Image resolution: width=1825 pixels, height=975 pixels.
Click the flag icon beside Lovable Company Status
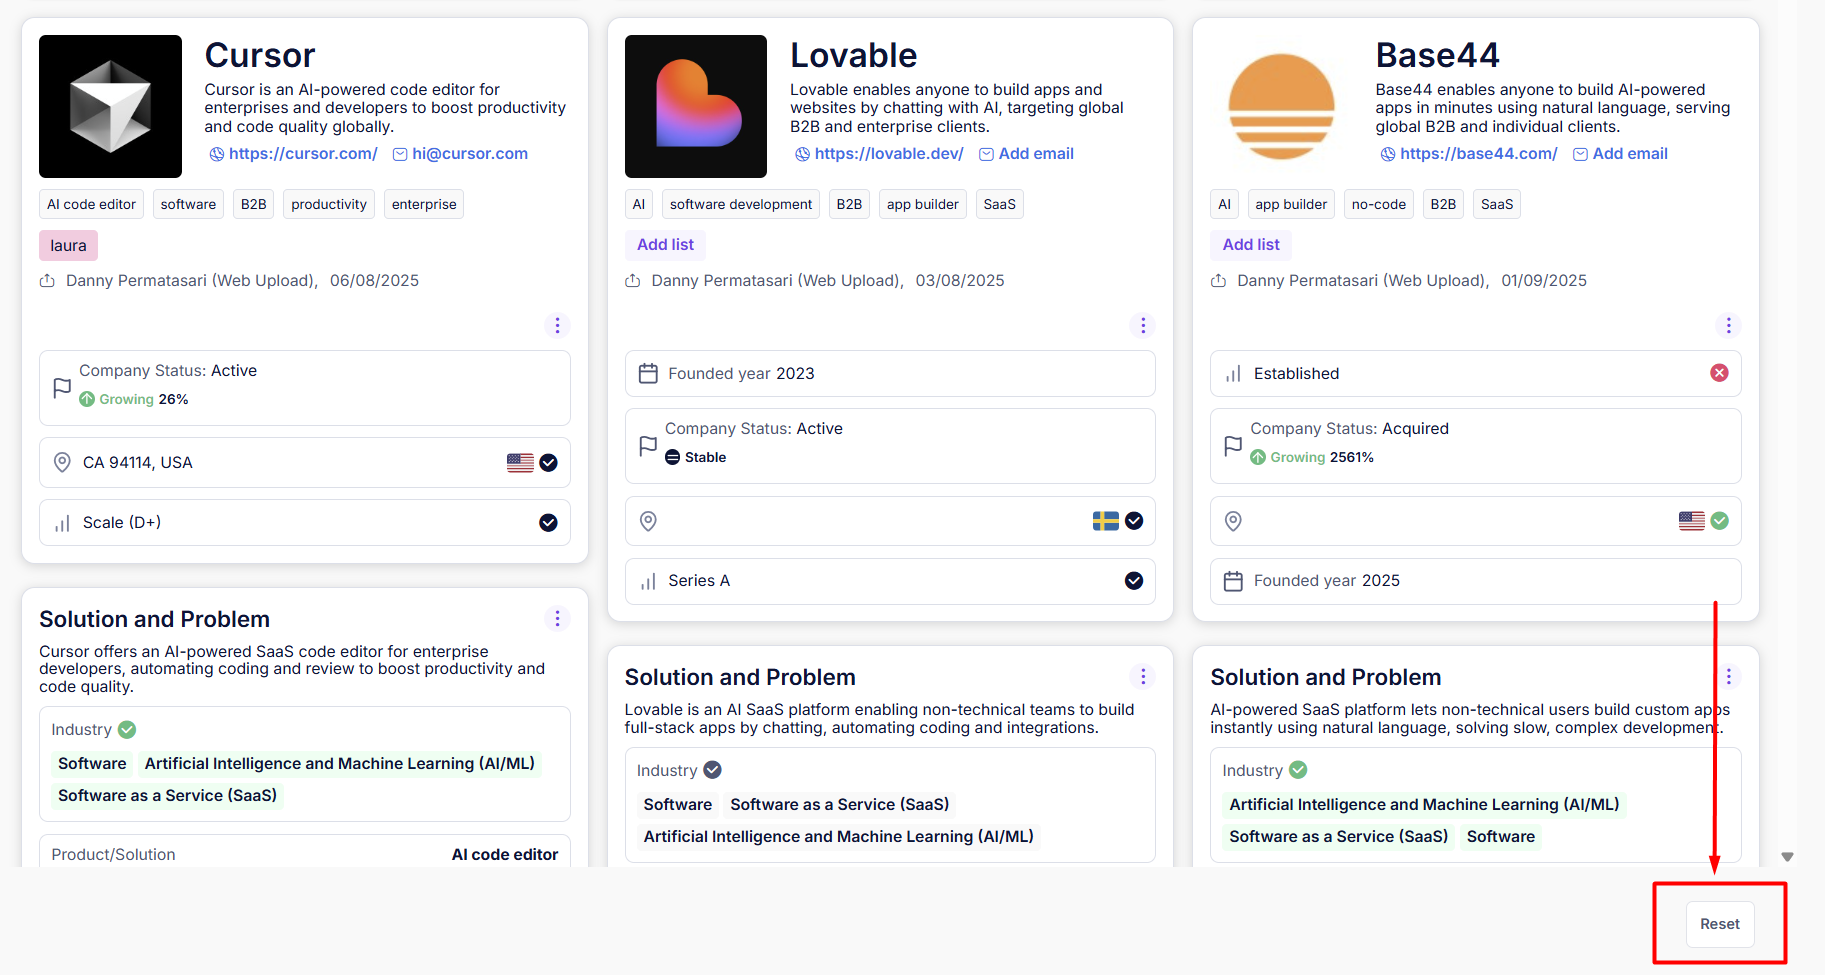pos(648,446)
